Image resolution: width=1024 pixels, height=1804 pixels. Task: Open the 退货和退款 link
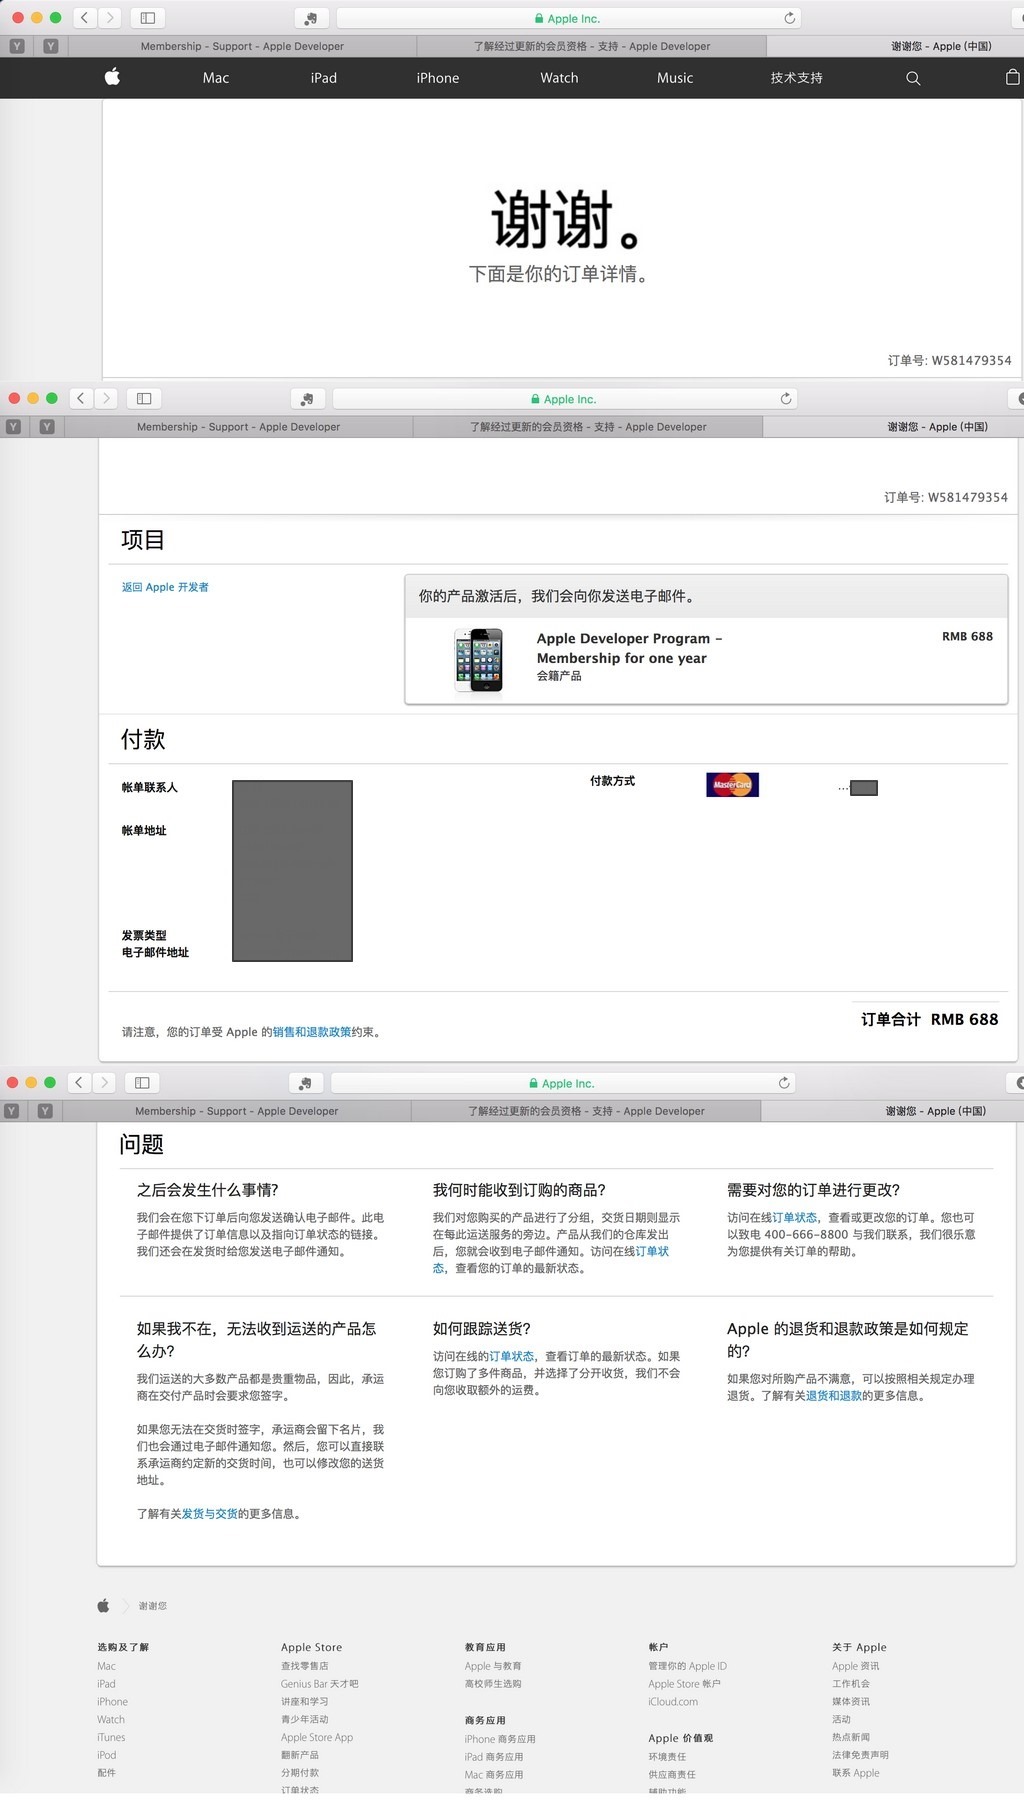point(834,1395)
